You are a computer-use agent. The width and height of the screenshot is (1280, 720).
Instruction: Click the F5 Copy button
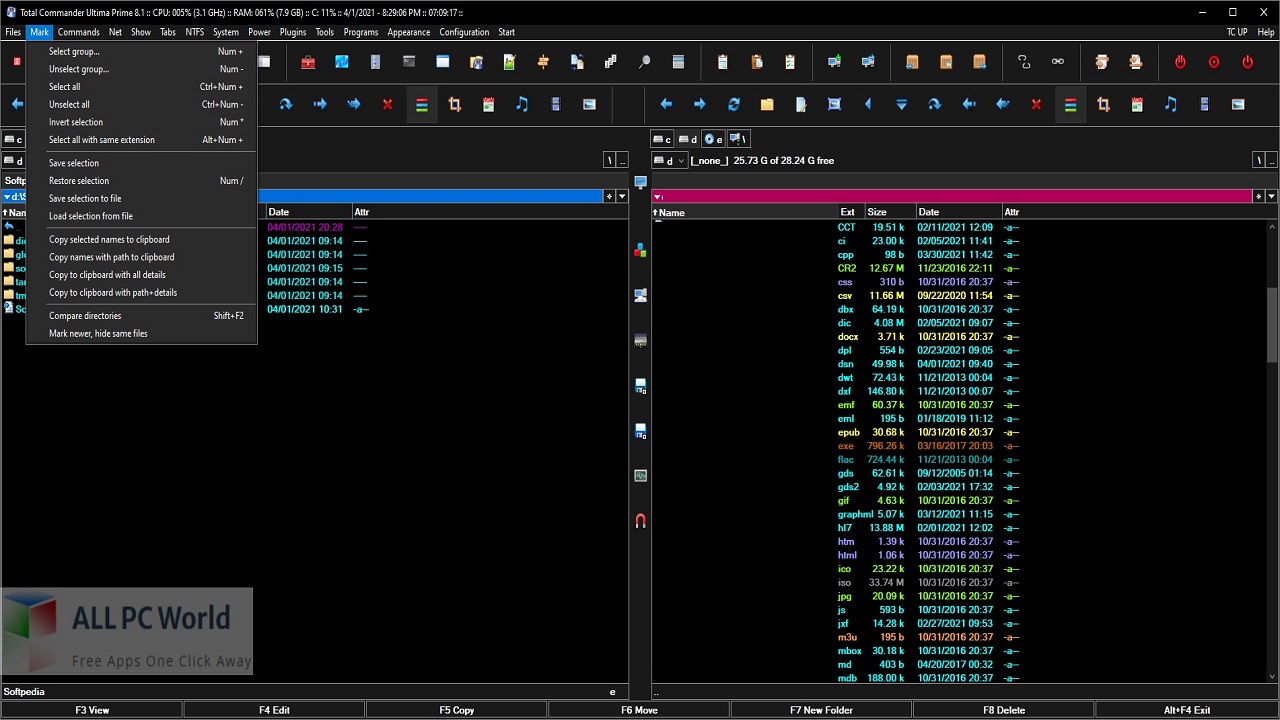pos(457,710)
